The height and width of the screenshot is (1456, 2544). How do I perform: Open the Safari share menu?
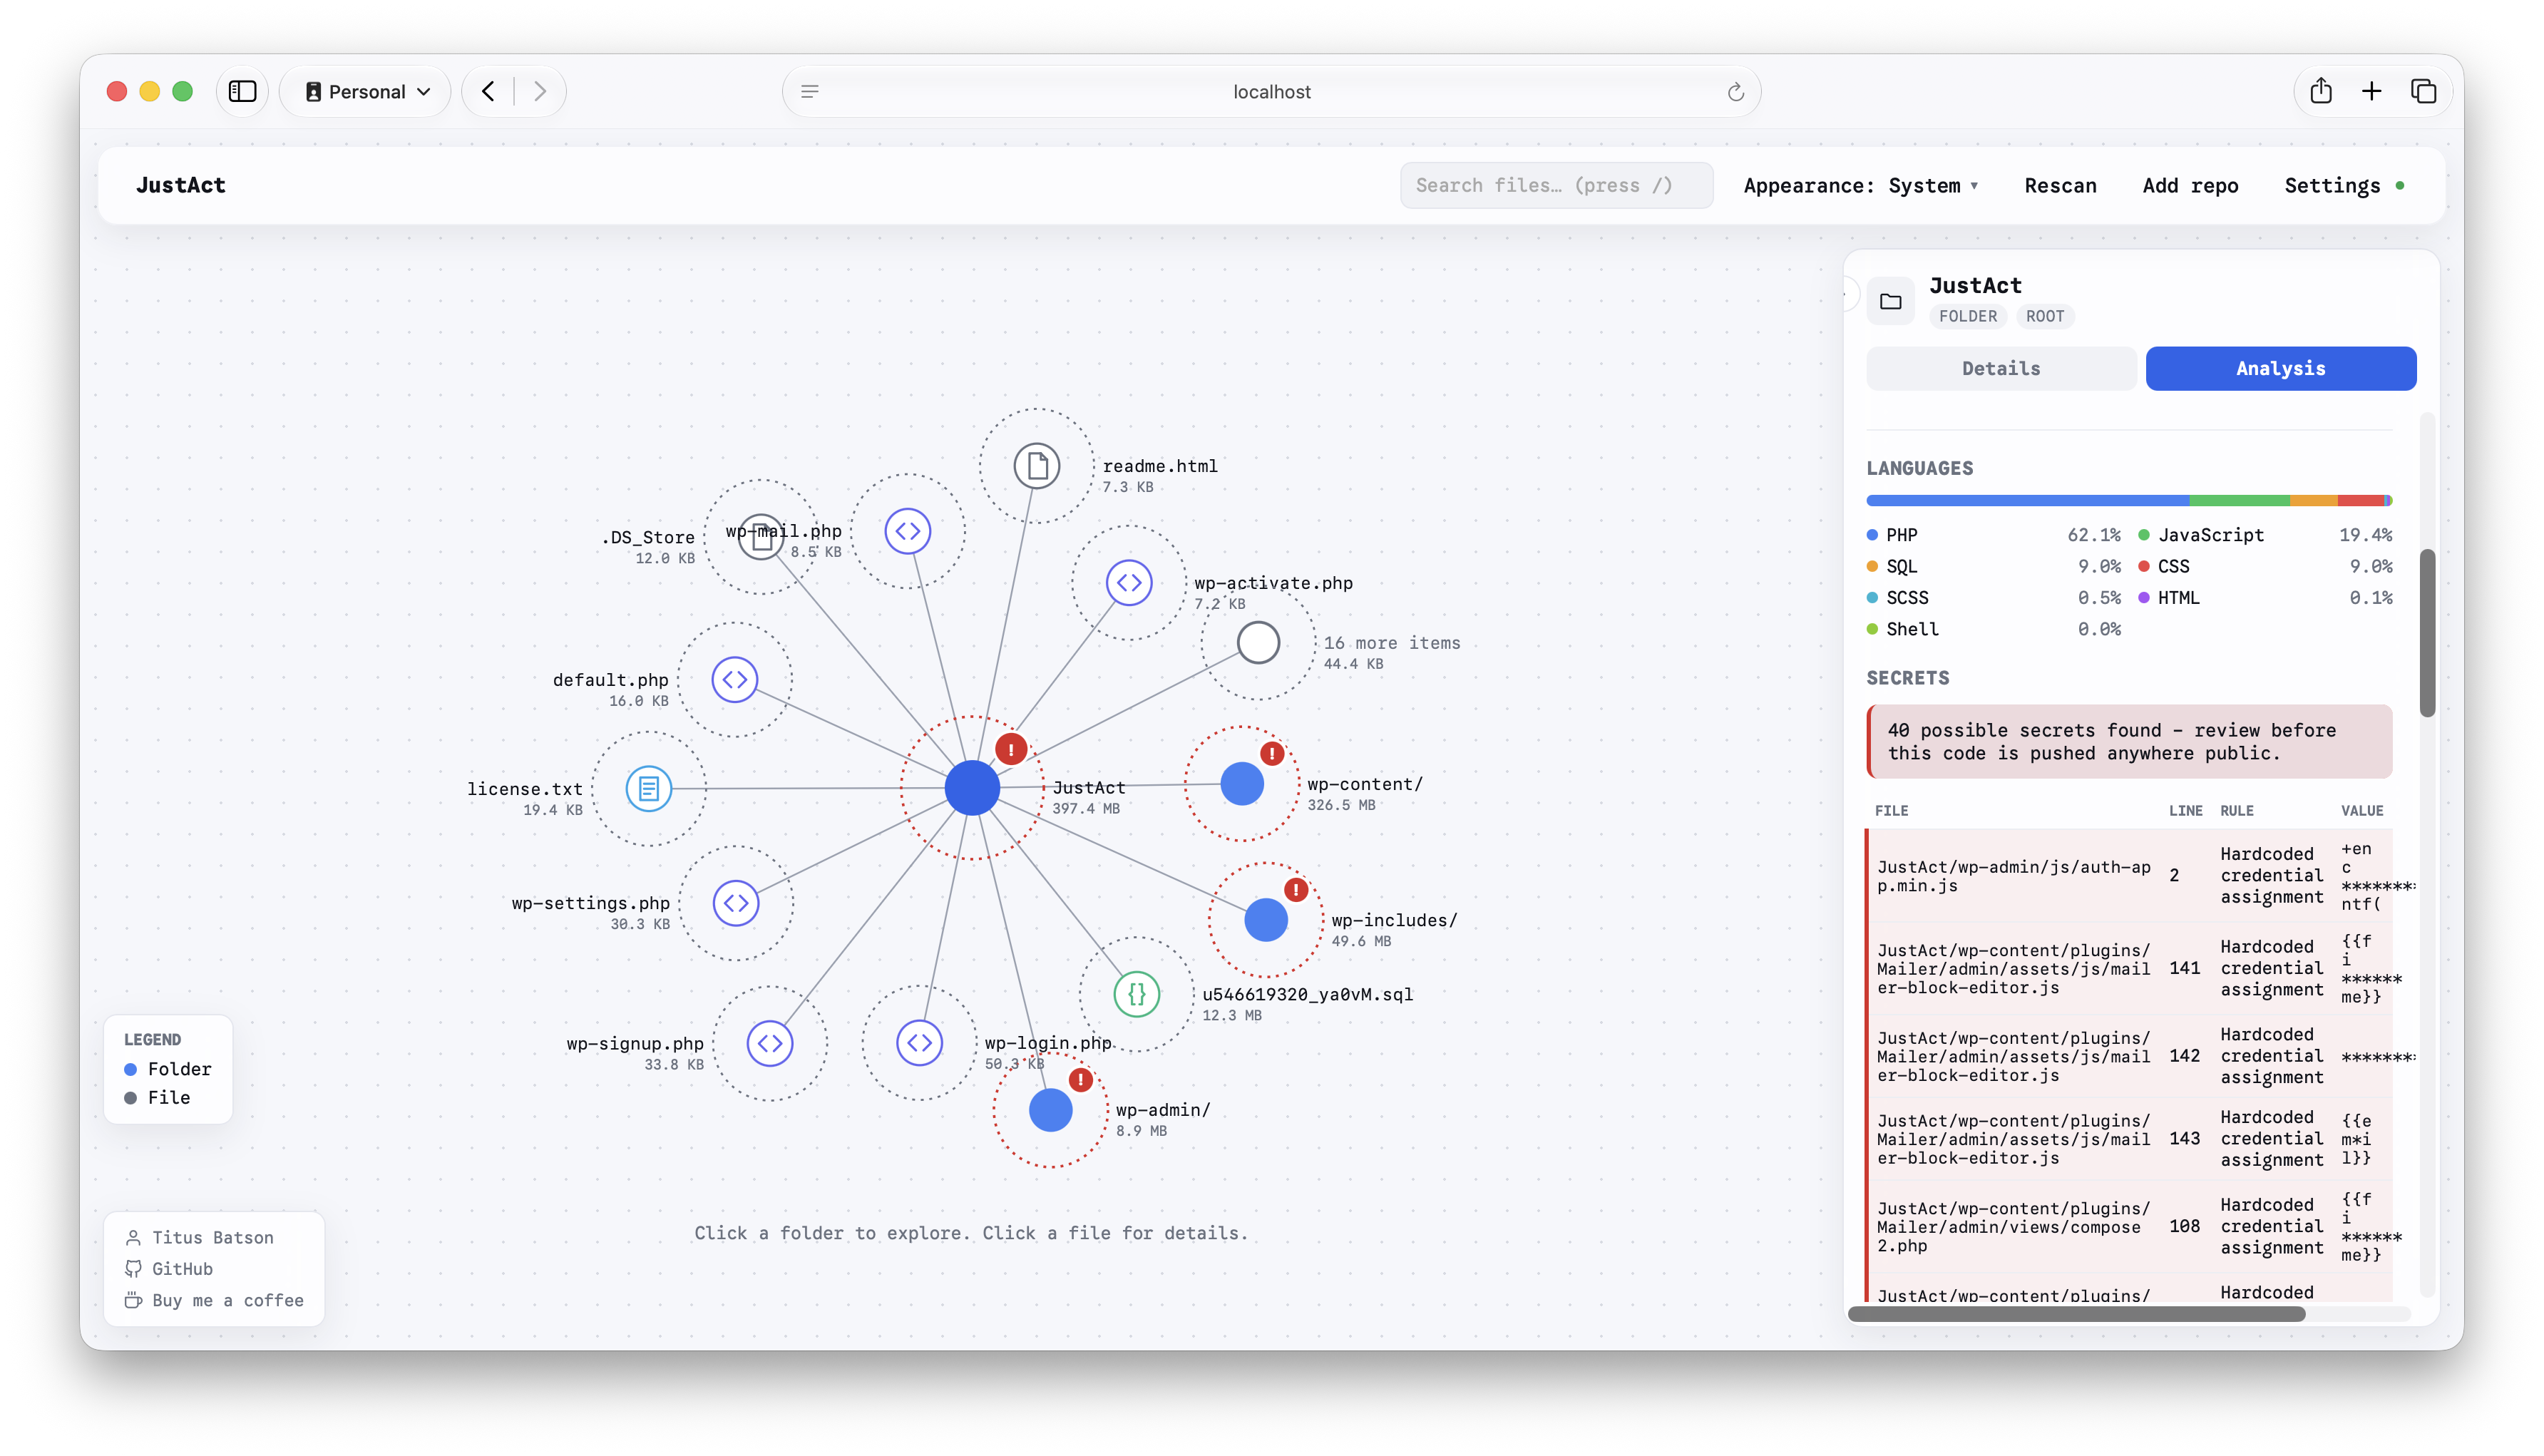coord(2321,92)
